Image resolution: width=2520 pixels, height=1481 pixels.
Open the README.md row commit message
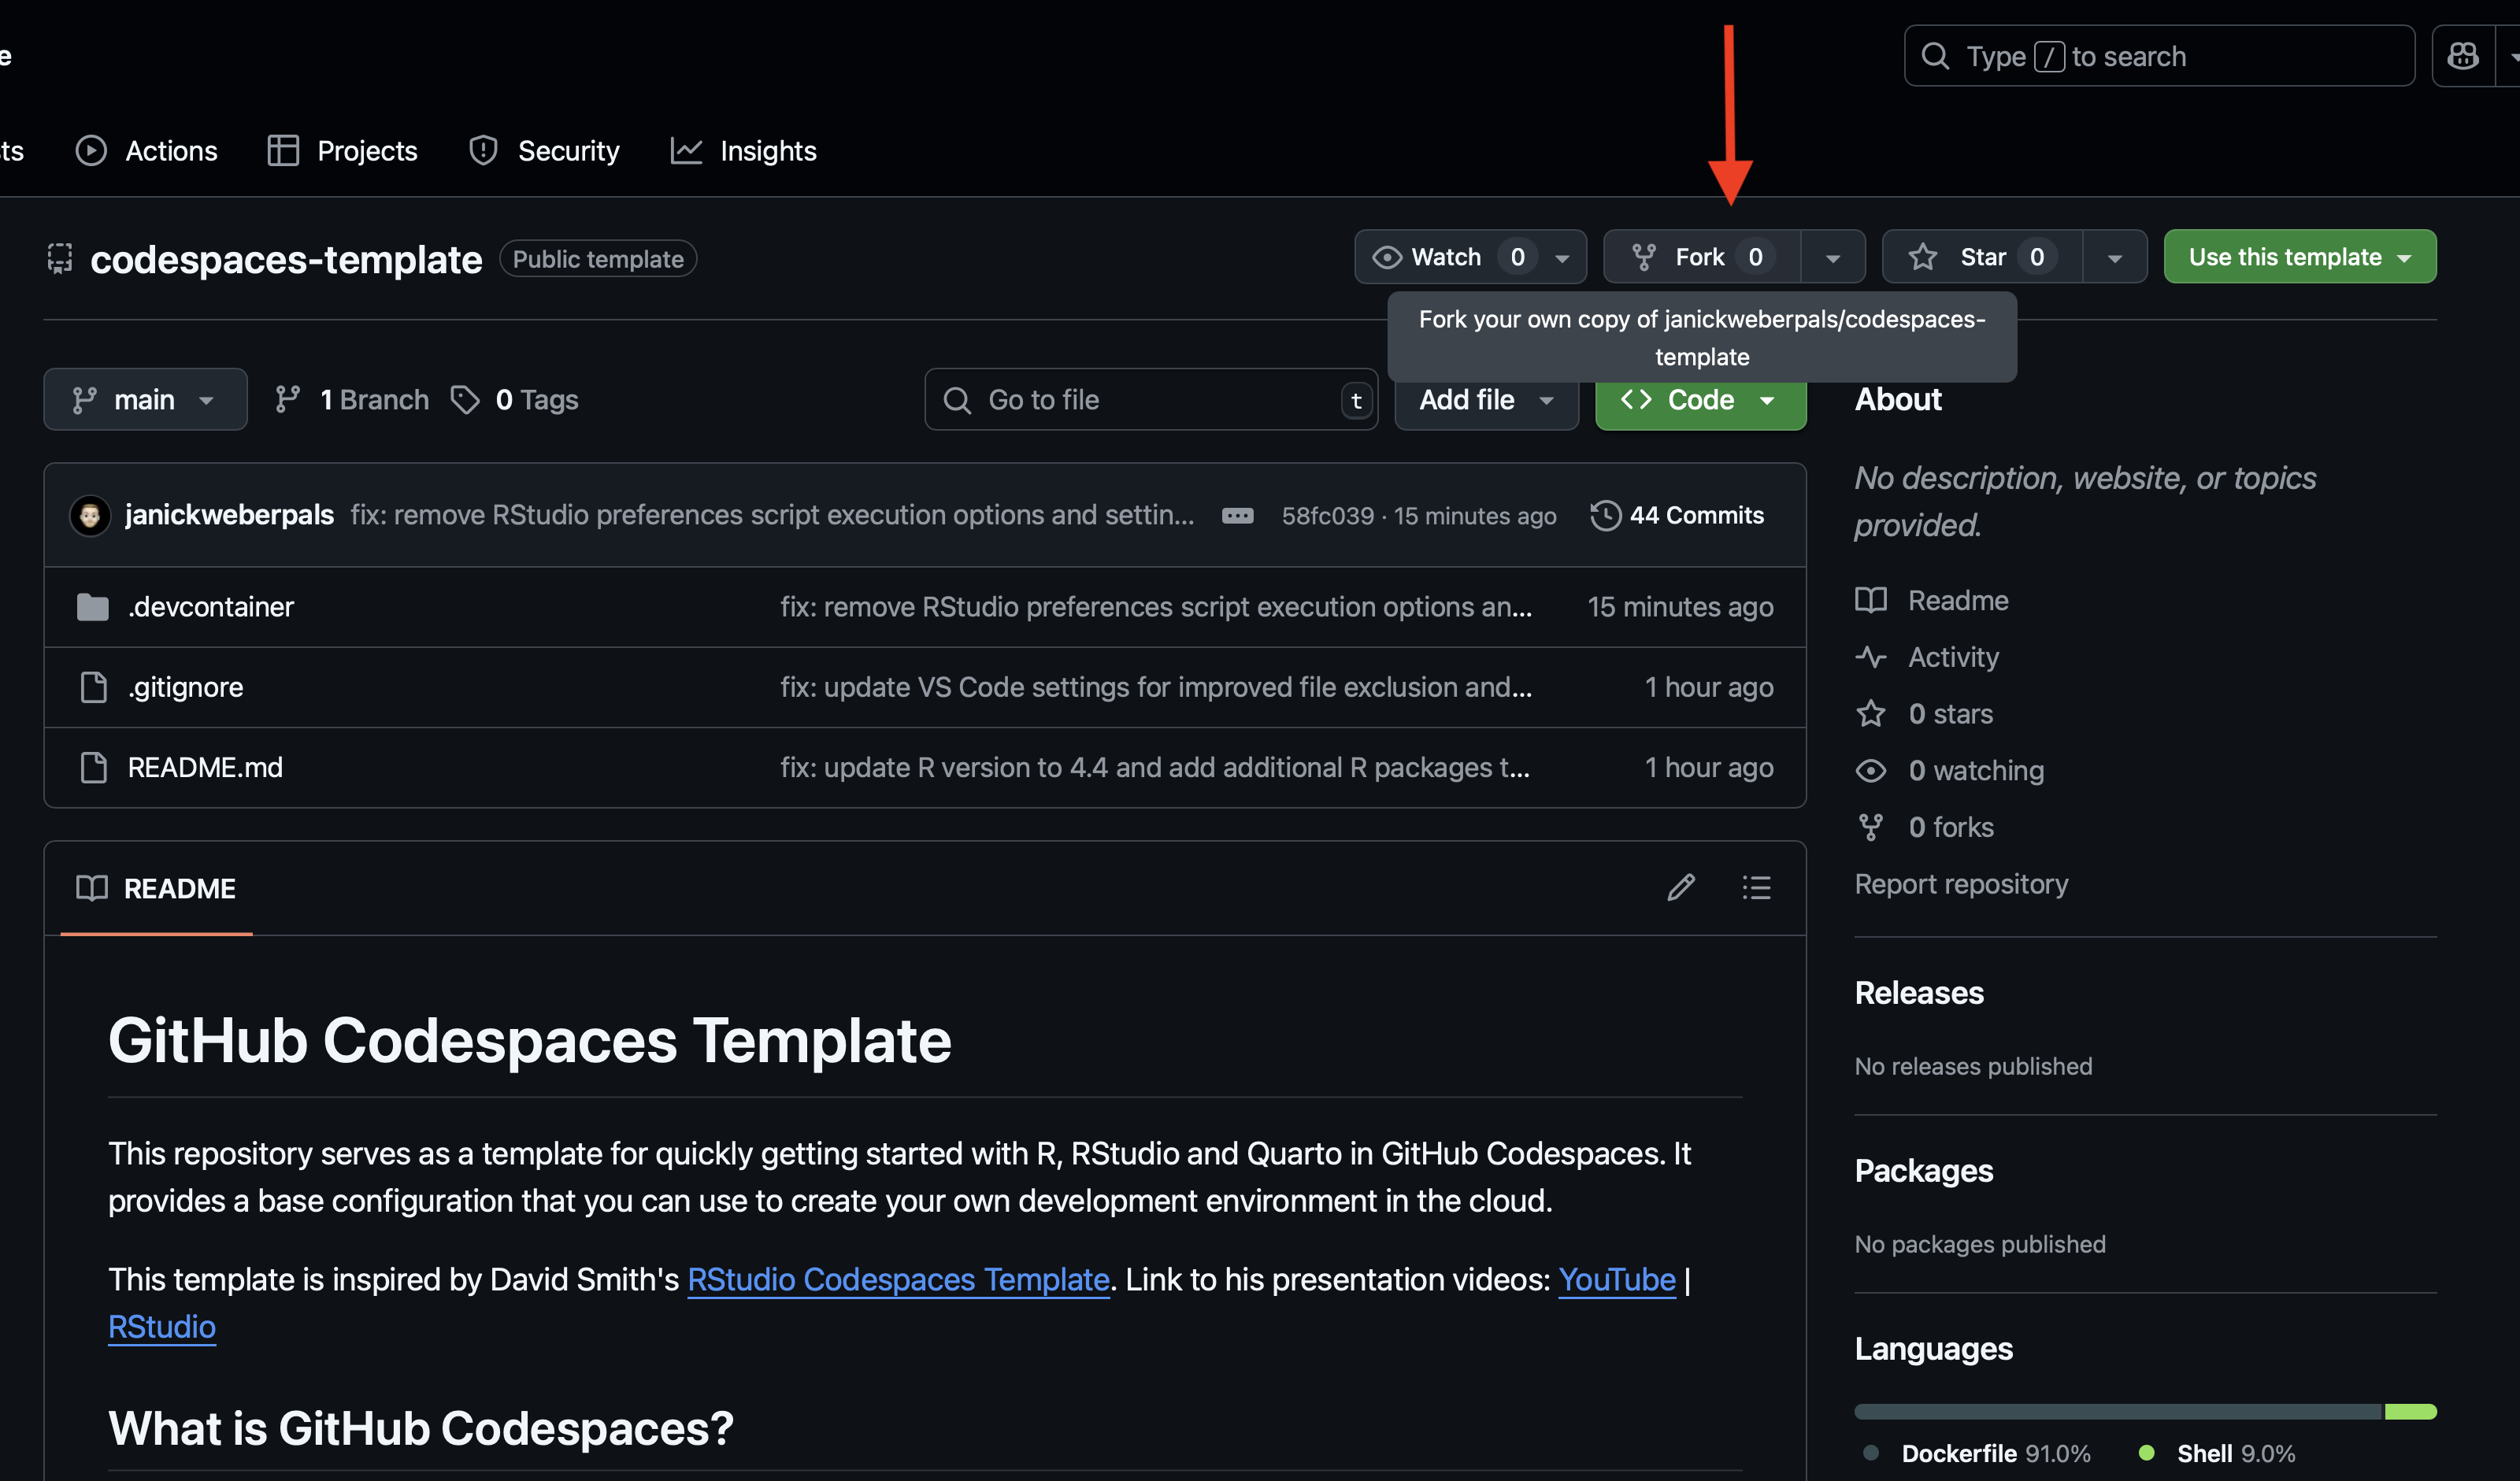point(1155,767)
